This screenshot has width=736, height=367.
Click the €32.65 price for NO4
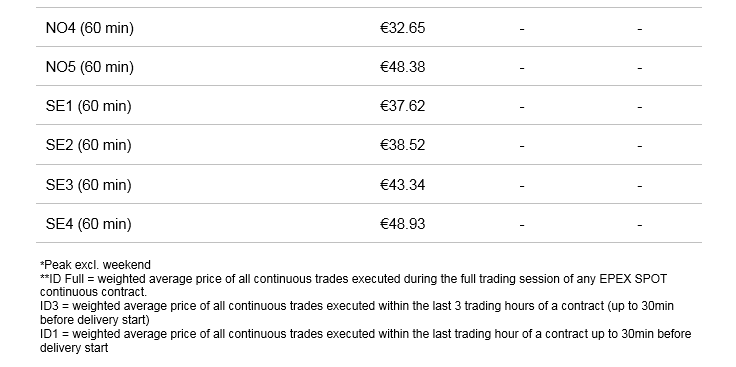(403, 28)
